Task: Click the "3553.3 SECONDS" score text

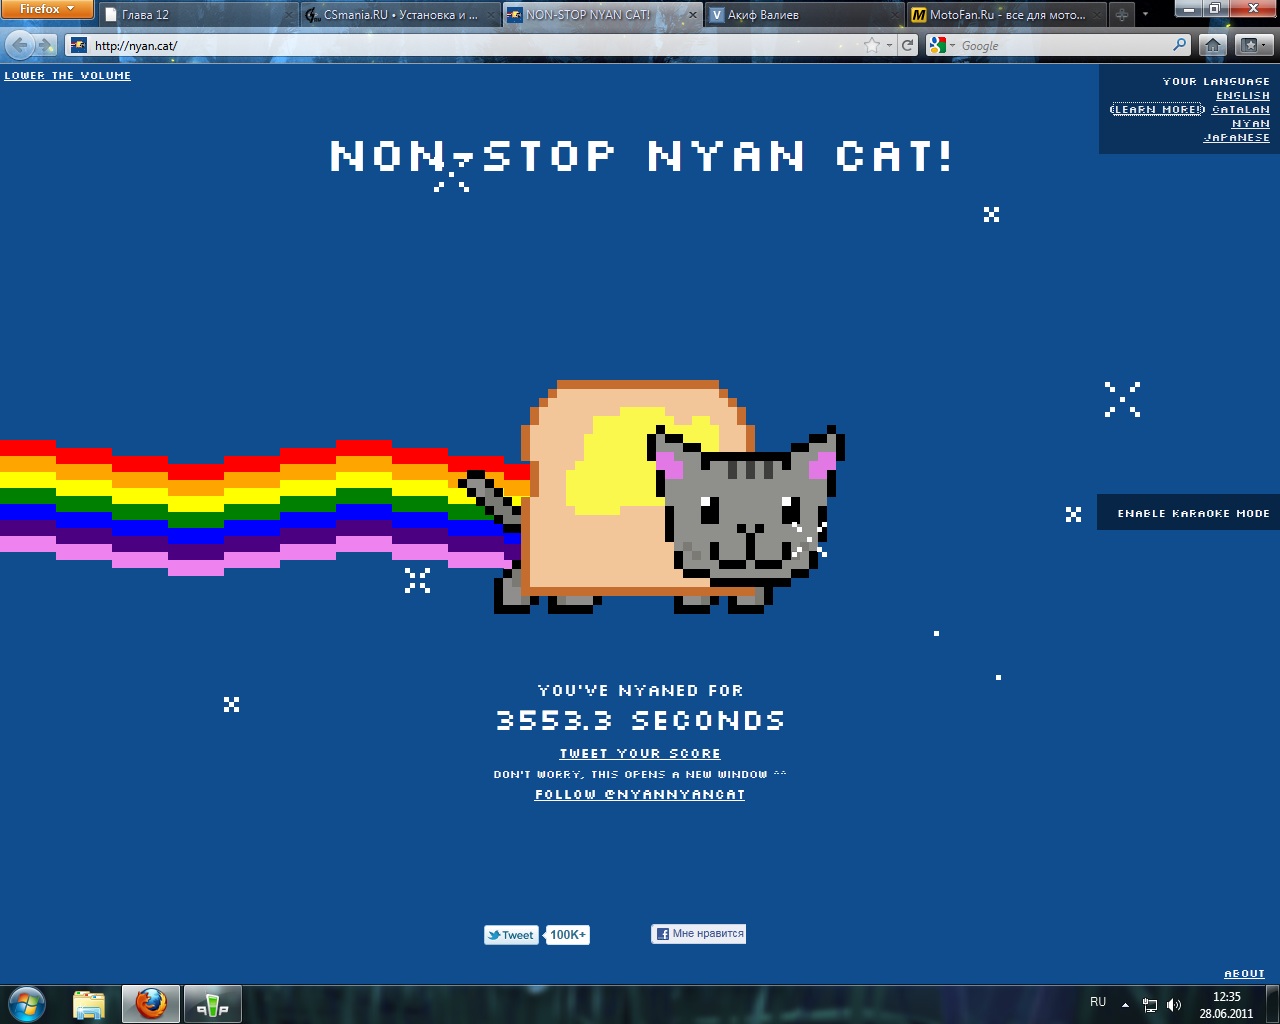Action: 640,720
